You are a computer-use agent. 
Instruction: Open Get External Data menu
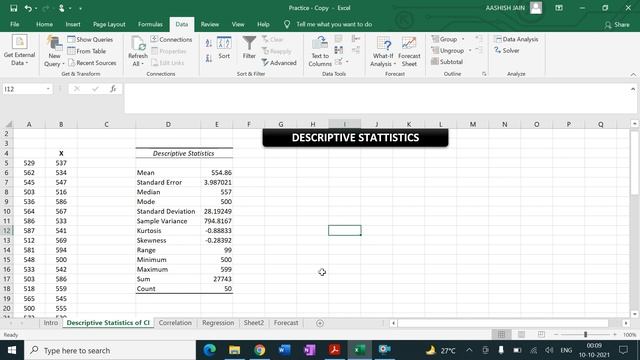pos(19,51)
